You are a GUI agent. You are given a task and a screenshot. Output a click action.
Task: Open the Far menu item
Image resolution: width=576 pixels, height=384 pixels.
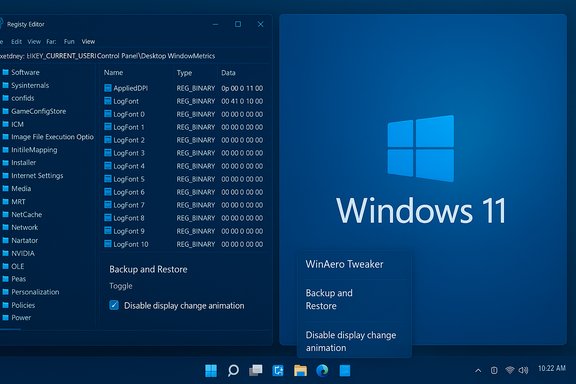click(51, 42)
